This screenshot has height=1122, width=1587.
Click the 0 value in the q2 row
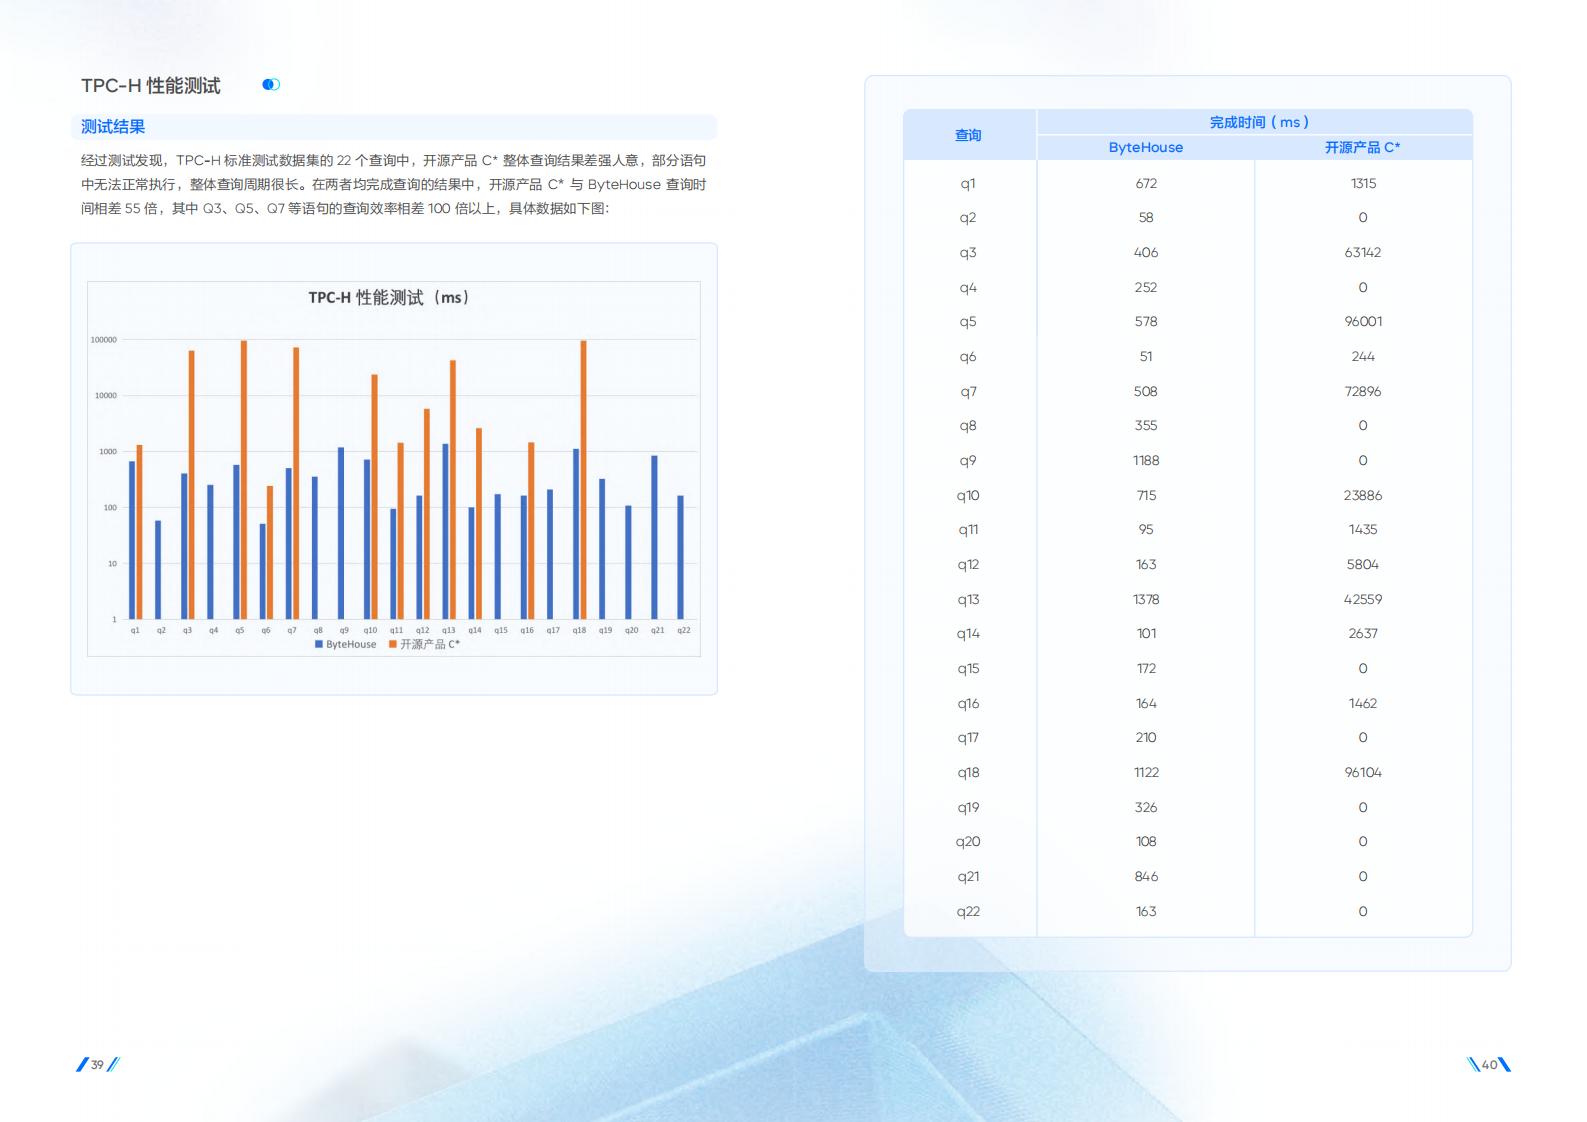[1363, 217]
